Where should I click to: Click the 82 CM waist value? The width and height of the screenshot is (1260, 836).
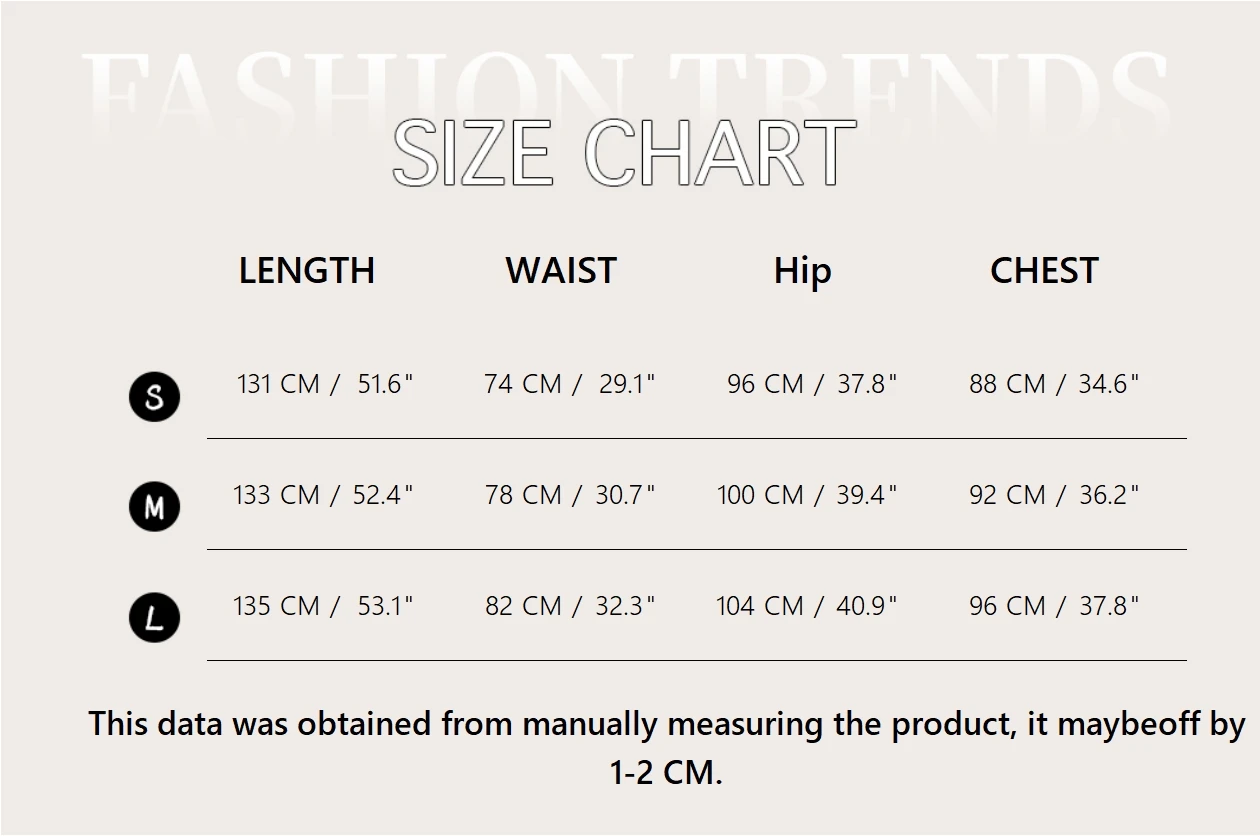pyautogui.click(x=570, y=606)
